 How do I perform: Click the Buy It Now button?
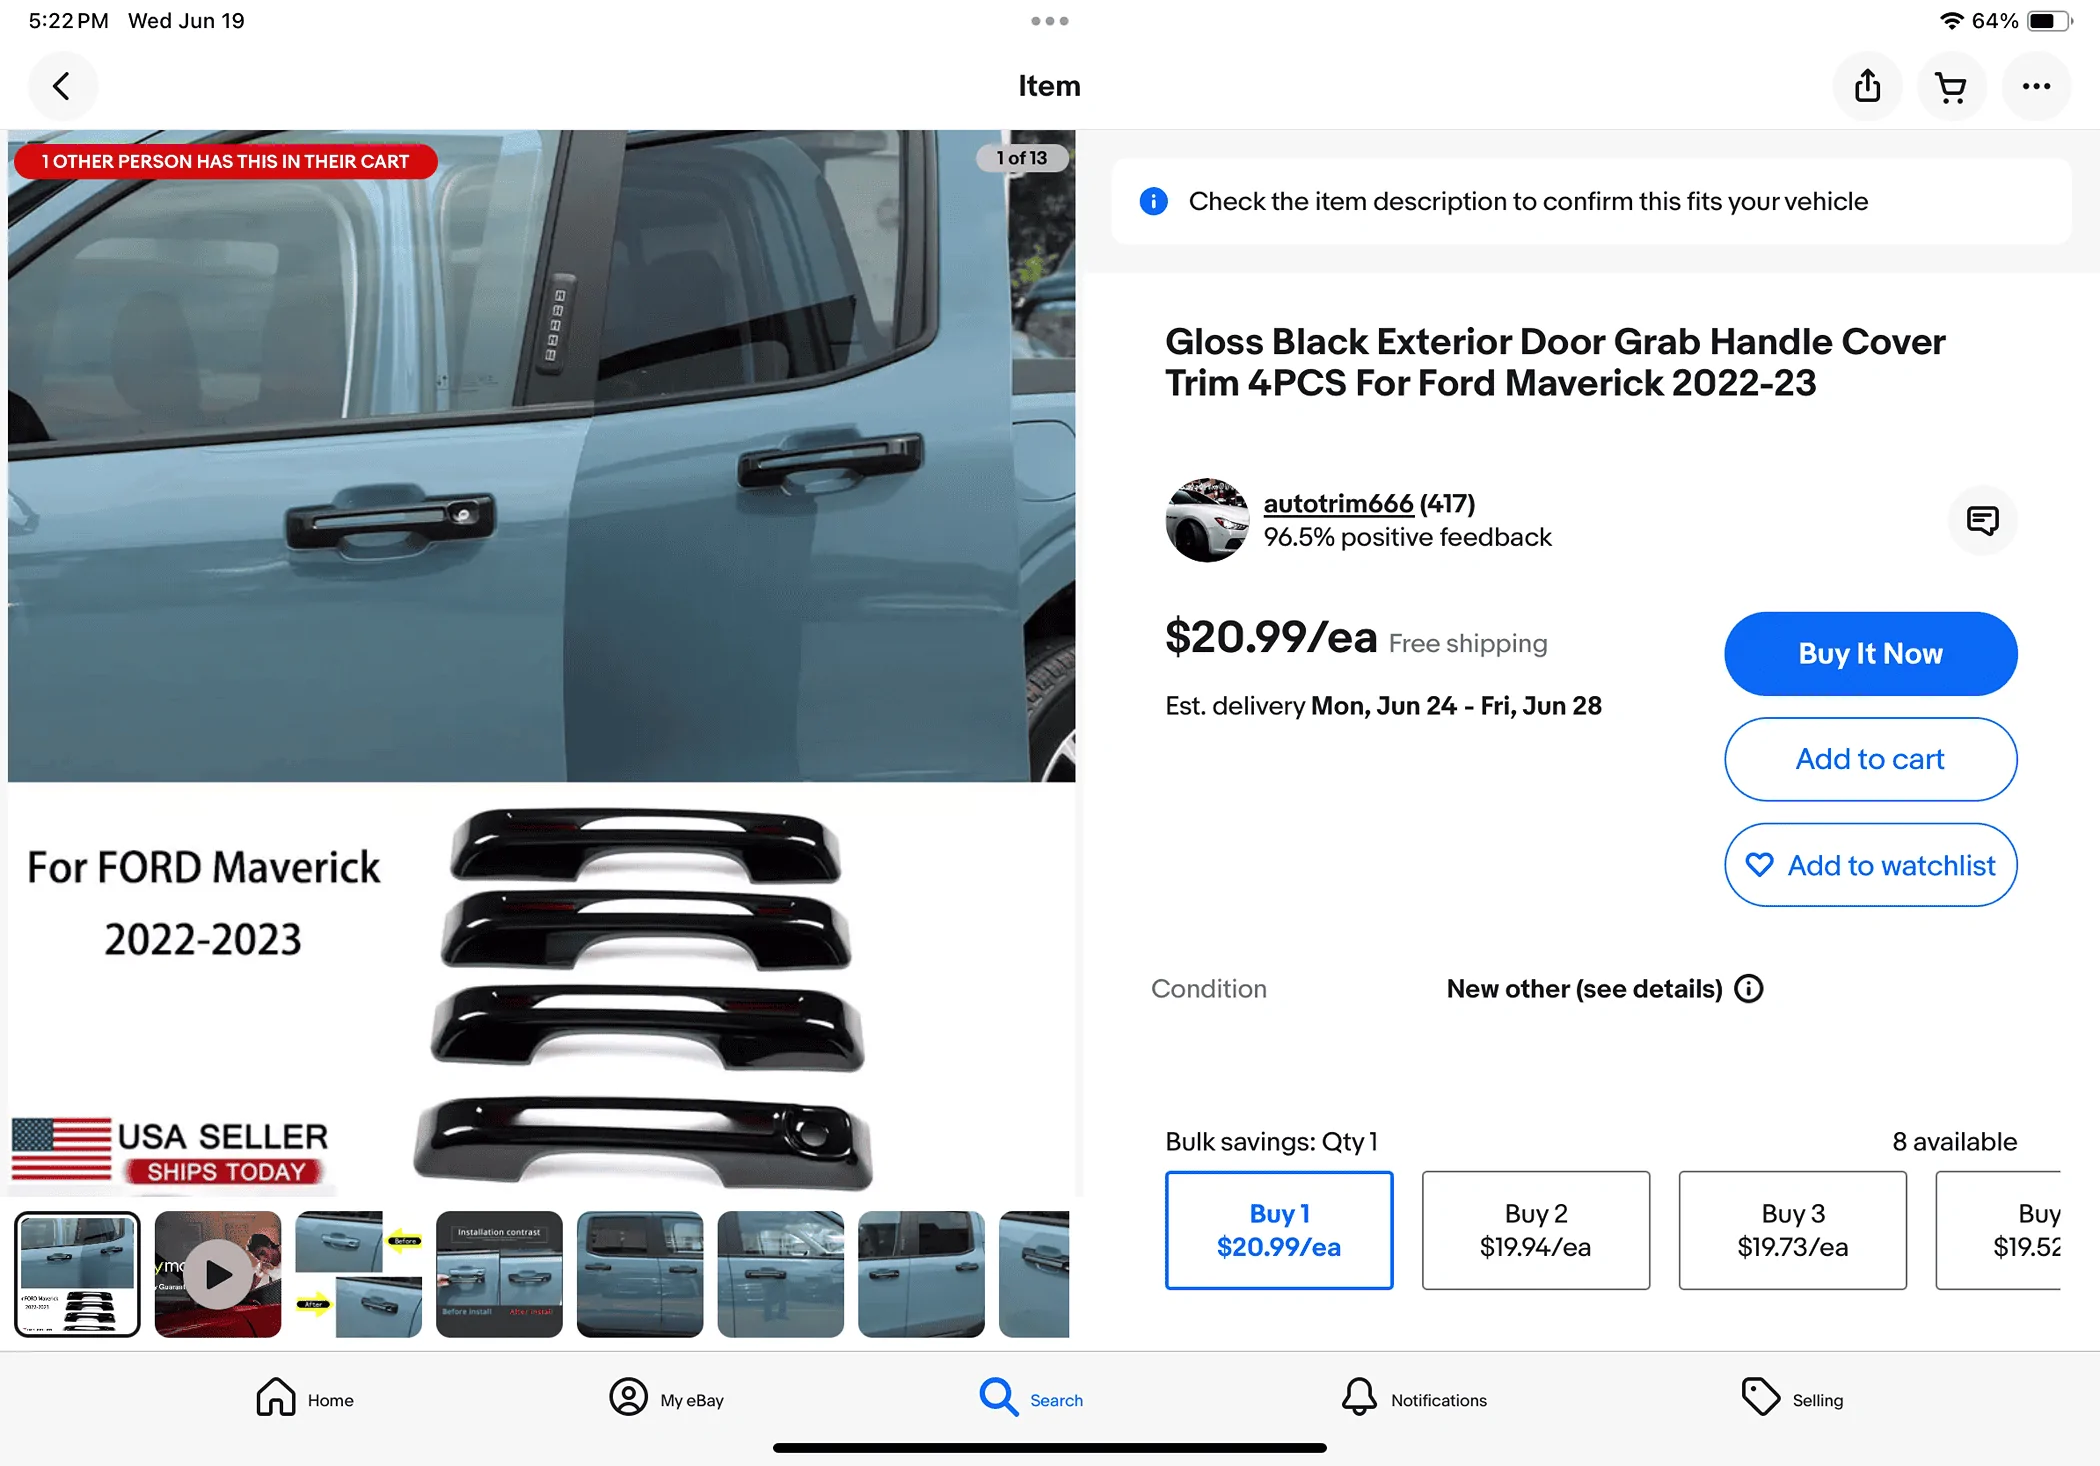[1870, 654]
